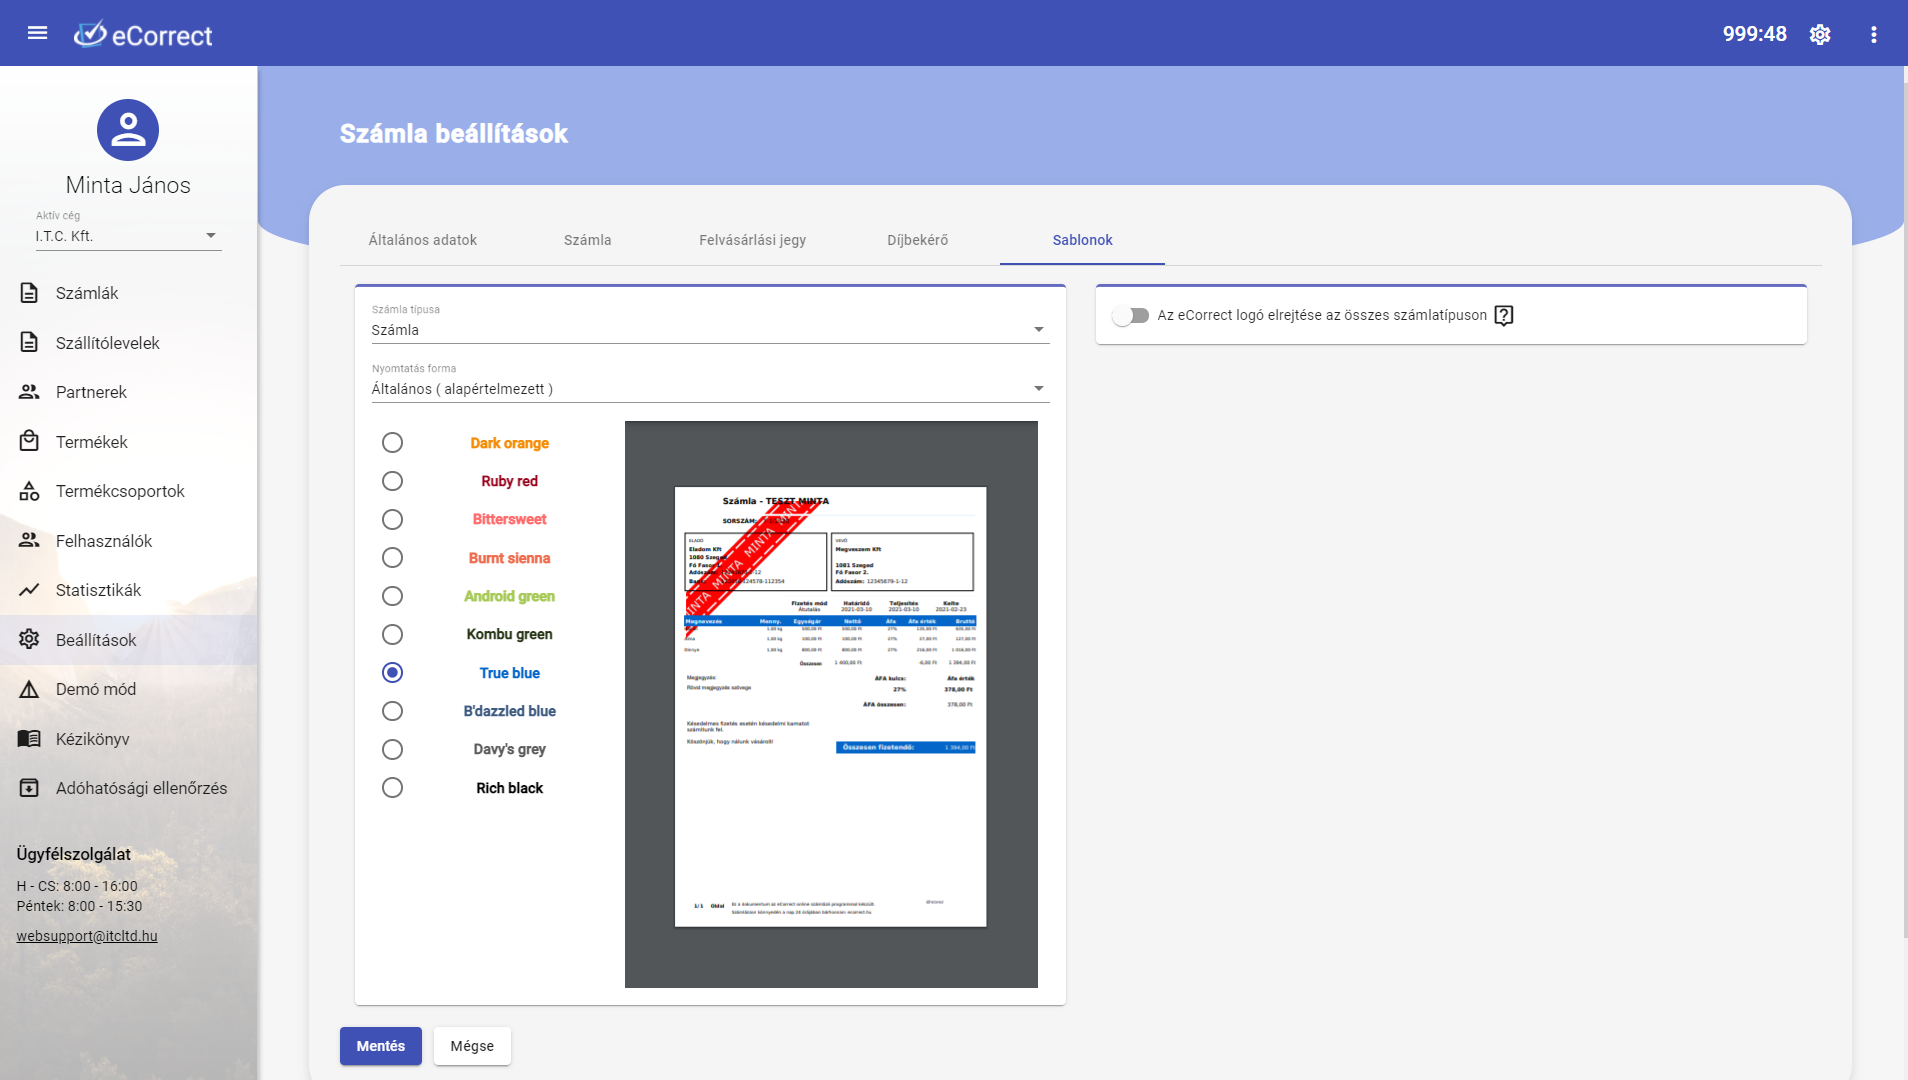The image size is (1908, 1080).
Task: Select the Dark orange radio button
Action: click(x=392, y=443)
